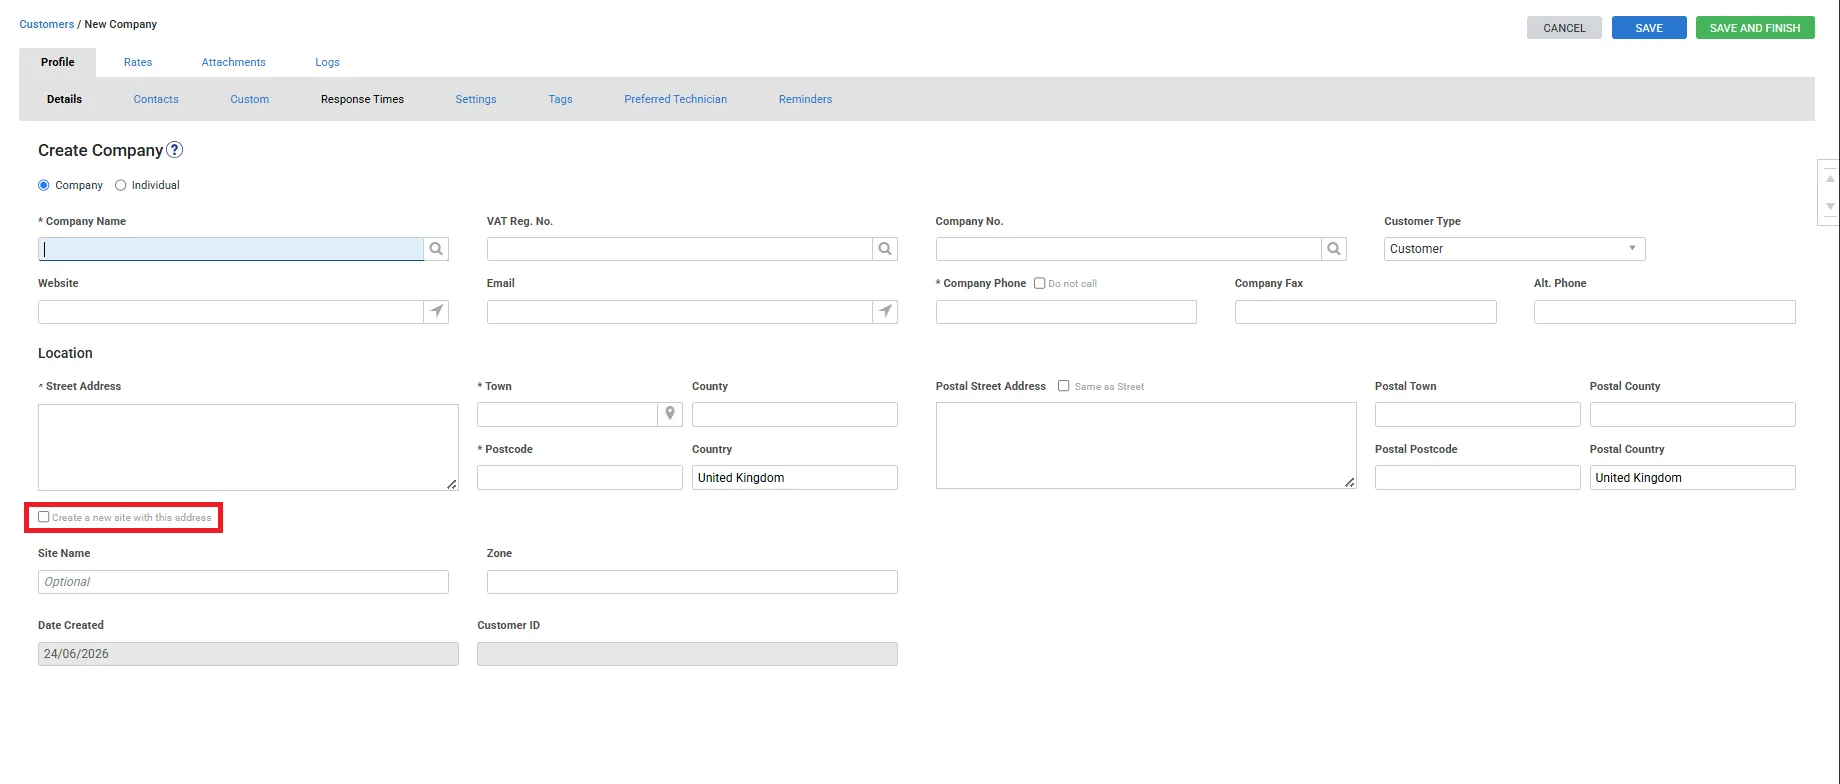Click the Town input field
Screen dimensions: 1840x784
click(x=567, y=414)
